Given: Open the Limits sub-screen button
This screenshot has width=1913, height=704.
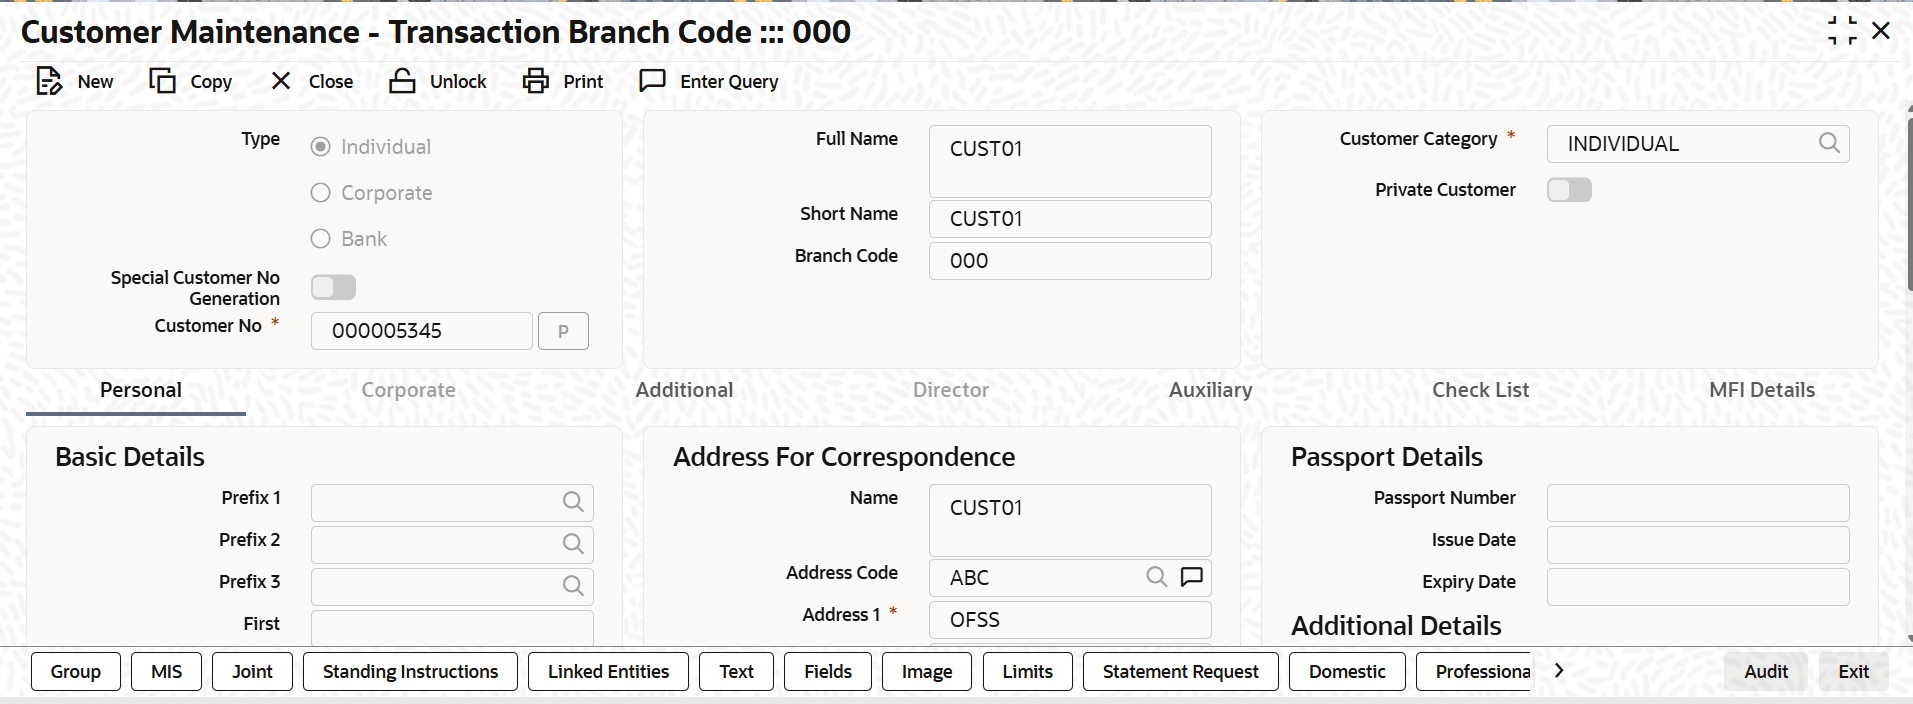Looking at the screenshot, I should click(x=1028, y=671).
